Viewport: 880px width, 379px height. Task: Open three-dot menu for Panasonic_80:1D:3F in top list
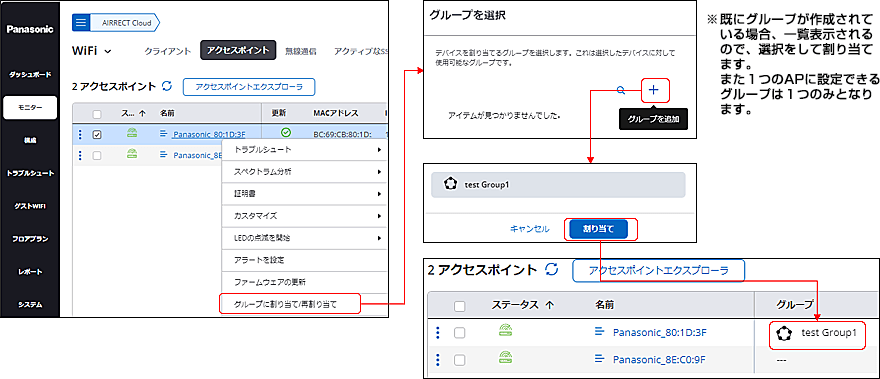pos(80,134)
